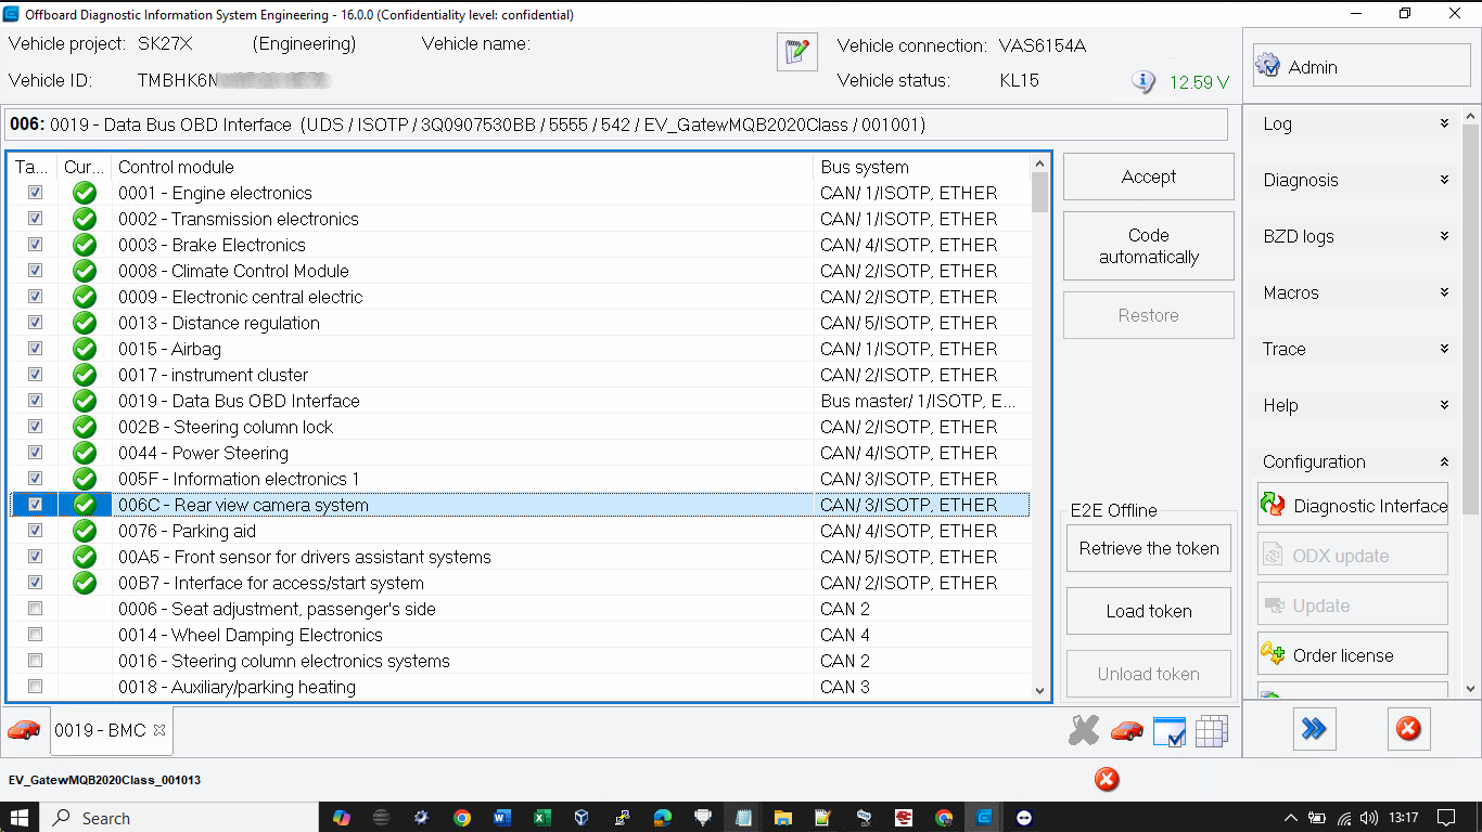Open Chrome from the taskbar
Screen dimensions: 1482x832
[462, 817]
